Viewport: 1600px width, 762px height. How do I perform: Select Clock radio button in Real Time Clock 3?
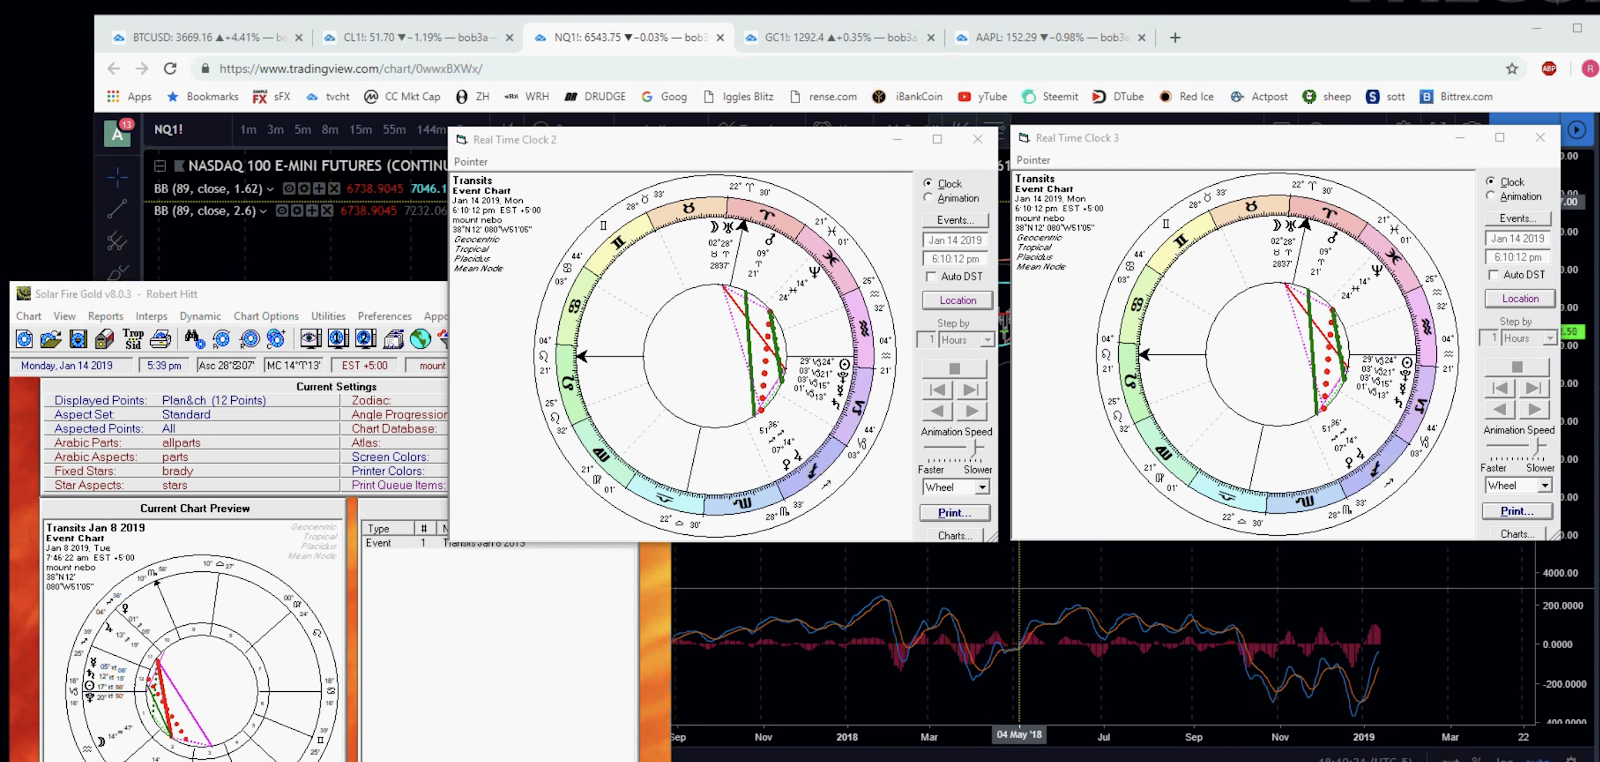1491,181
